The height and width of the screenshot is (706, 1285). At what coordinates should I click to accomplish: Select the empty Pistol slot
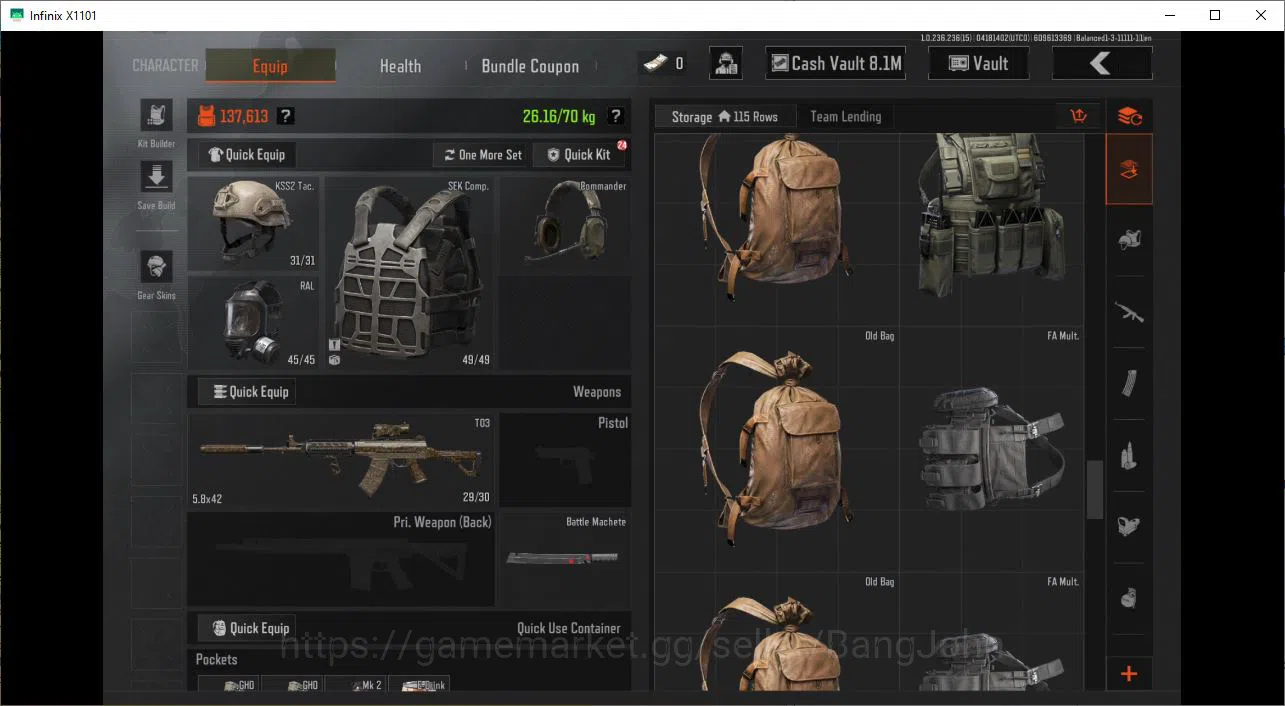(565, 460)
